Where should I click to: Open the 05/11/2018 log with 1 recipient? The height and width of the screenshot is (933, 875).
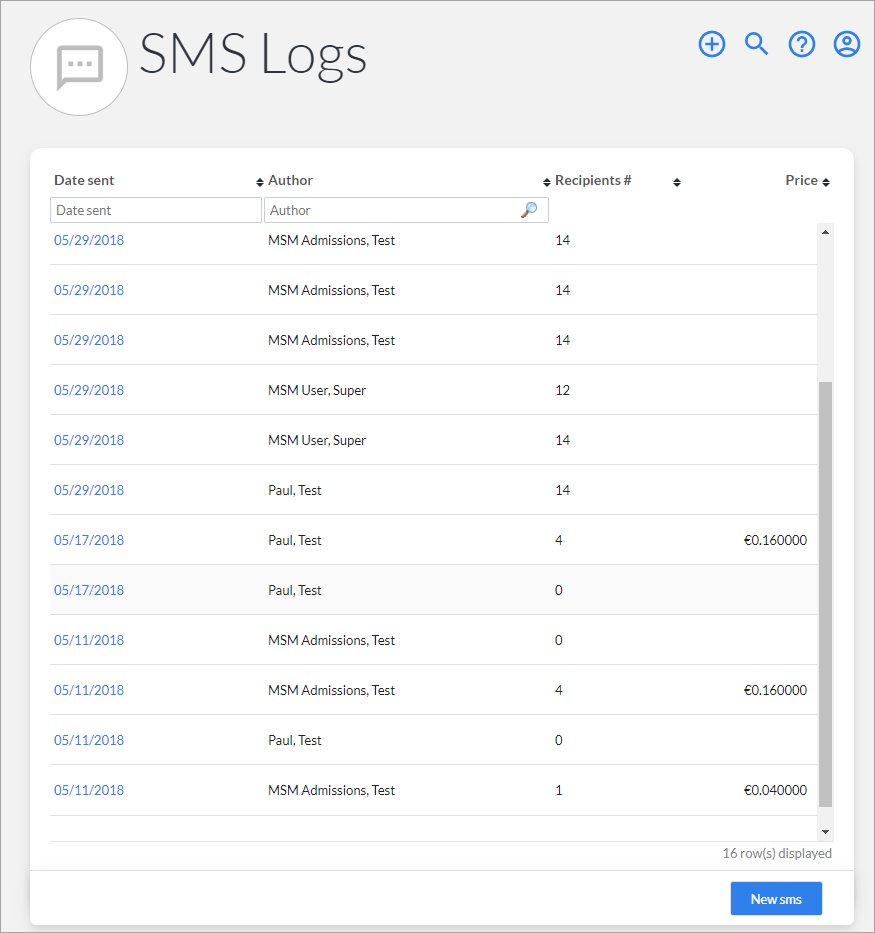tap(89, 790)
